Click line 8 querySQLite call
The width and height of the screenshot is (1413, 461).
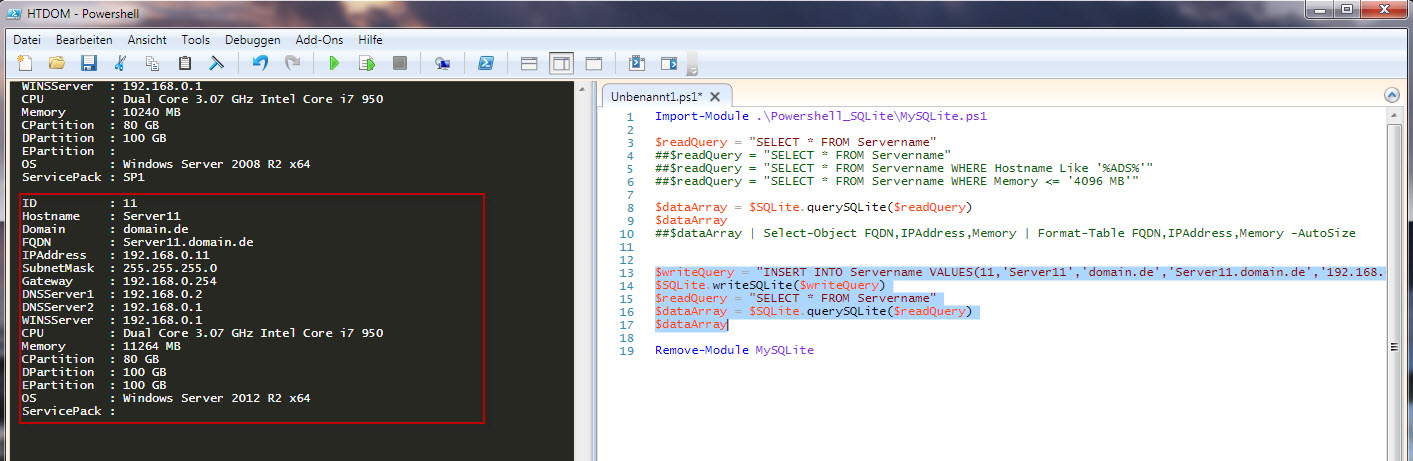(x=813, y=207)
